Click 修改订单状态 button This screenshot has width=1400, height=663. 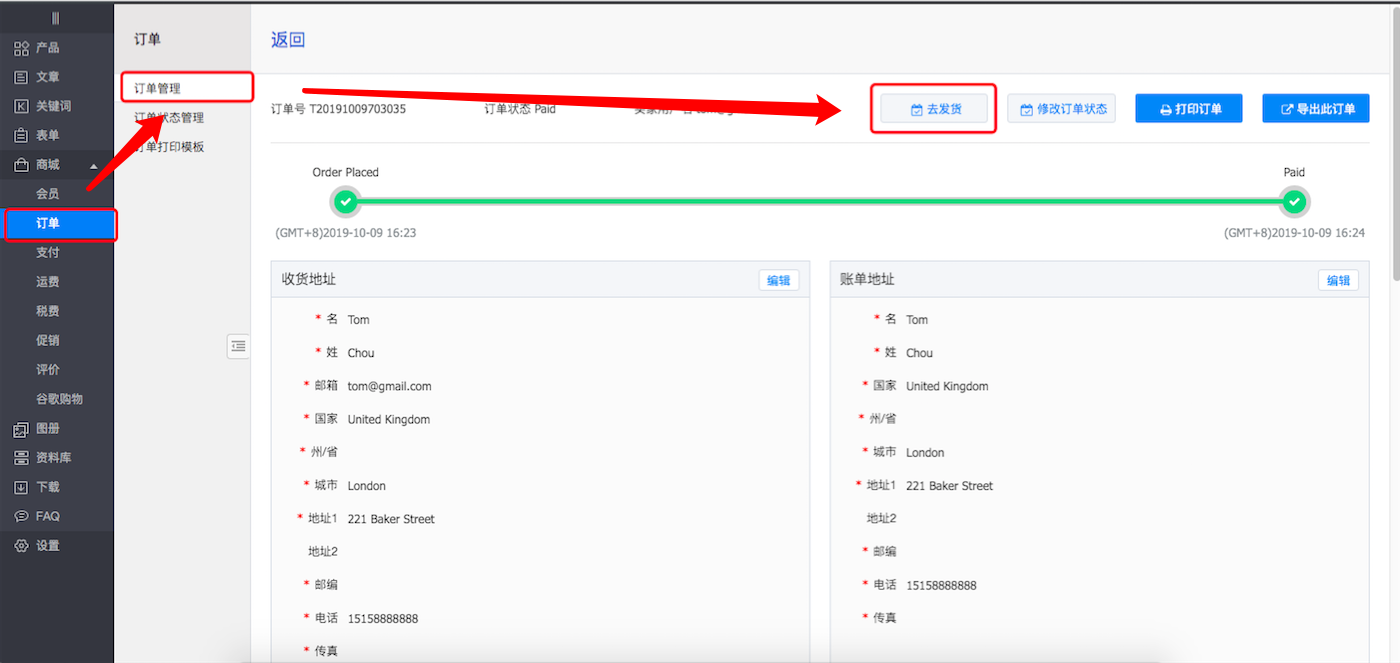(x=1061, y=109)
